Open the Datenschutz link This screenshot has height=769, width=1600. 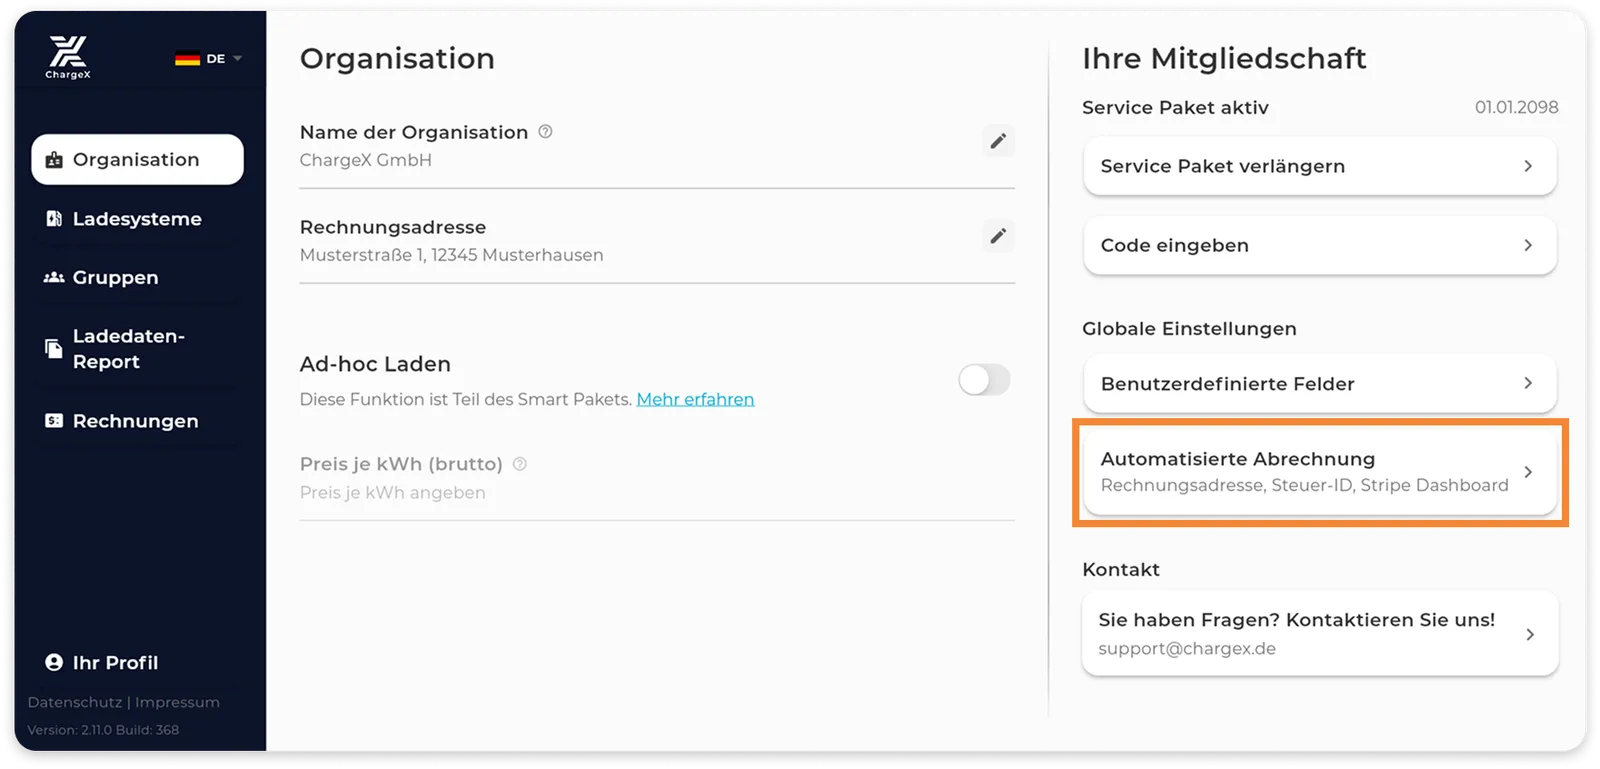[x=75, y=702]
